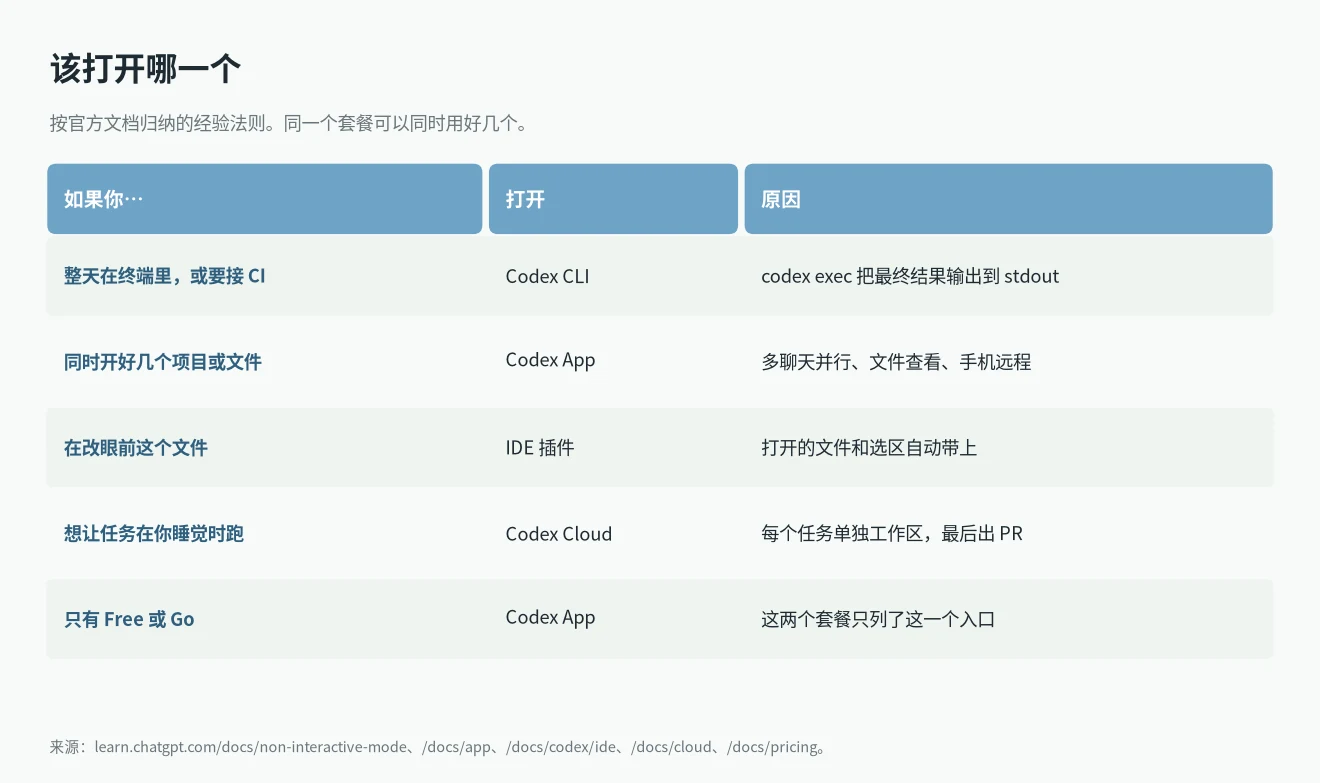Click the cell 打开的文件和选区自动带上
The width and height of the screenshot is (1320, 783).
[869, 448]
